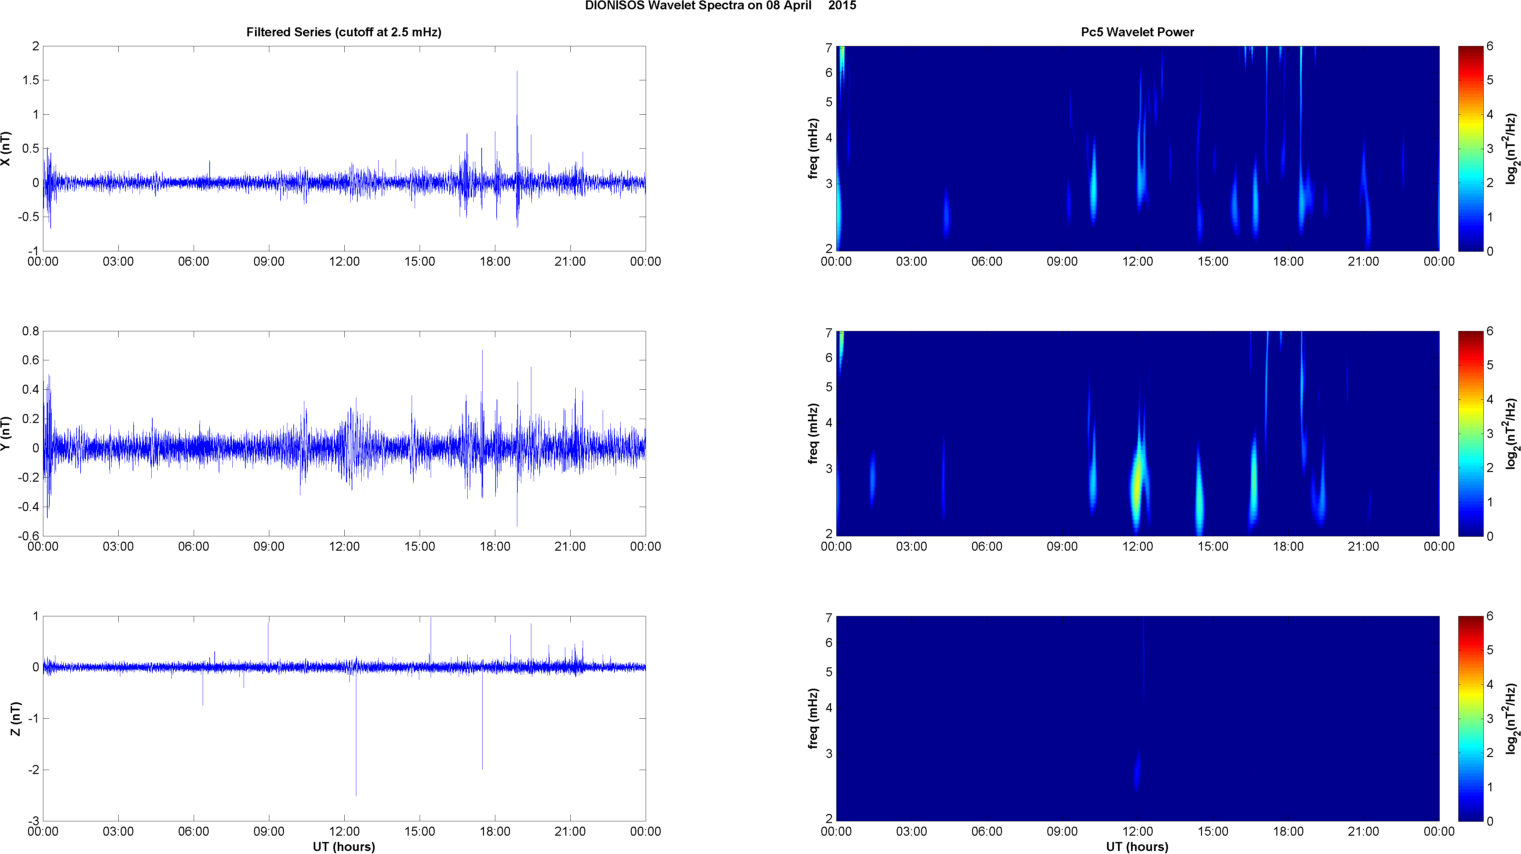Viewport: 1521px width, 854px height.
Task: Click 'freq (mHz)' label of Z wavelet spectrogram
Action: point(814,718)
